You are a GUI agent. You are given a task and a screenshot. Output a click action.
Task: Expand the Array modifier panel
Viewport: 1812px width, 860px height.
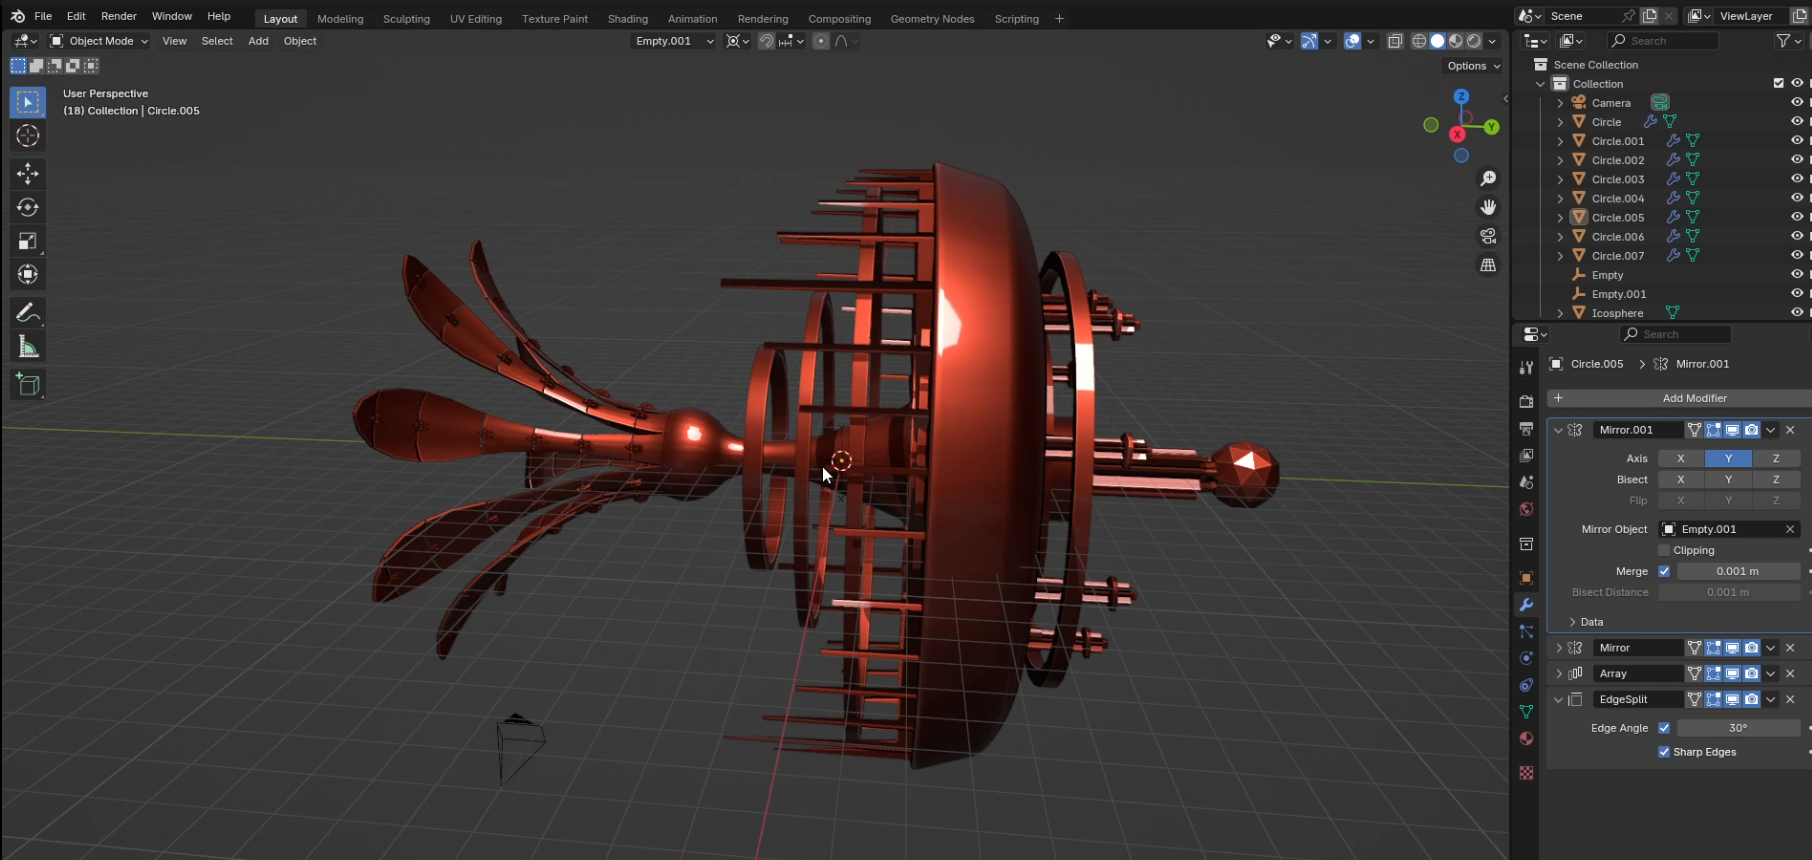click(x=1558, y=674)
